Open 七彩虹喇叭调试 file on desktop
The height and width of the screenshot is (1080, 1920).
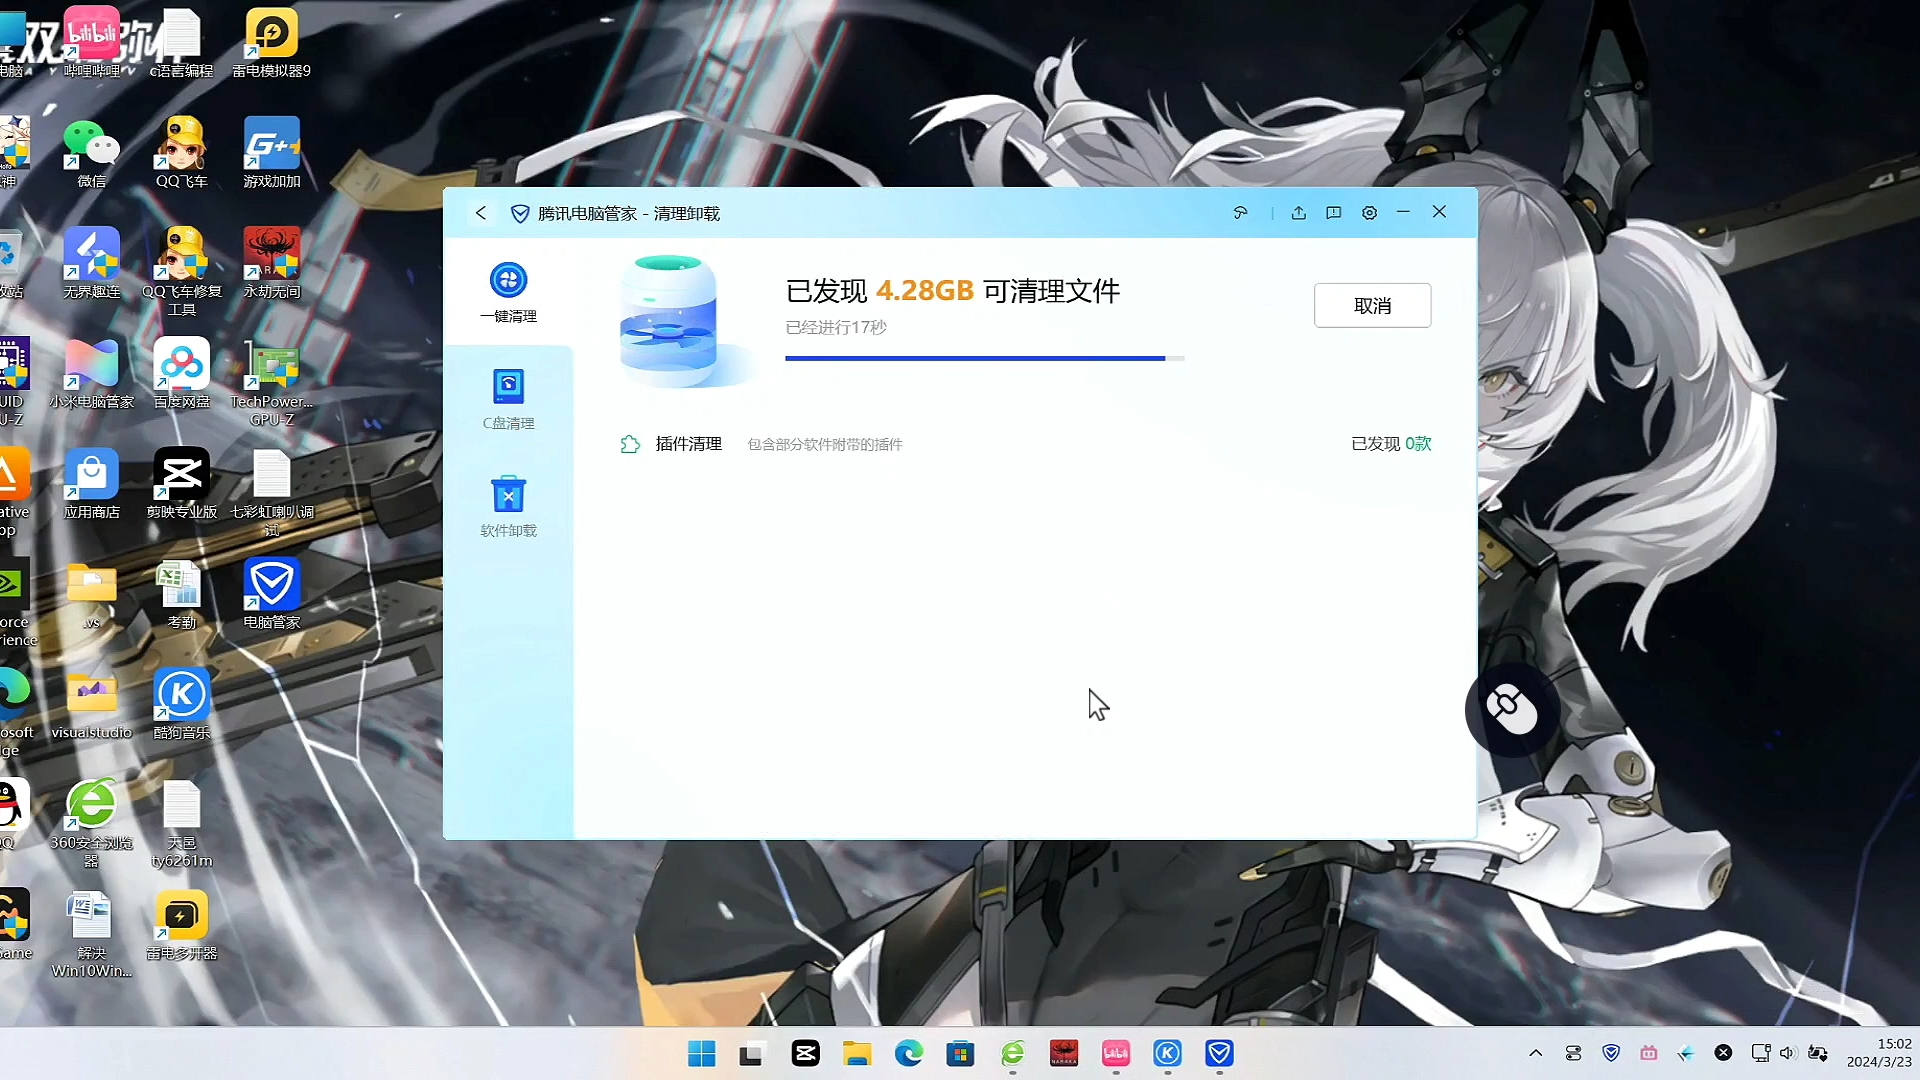[x=271, y=491]
